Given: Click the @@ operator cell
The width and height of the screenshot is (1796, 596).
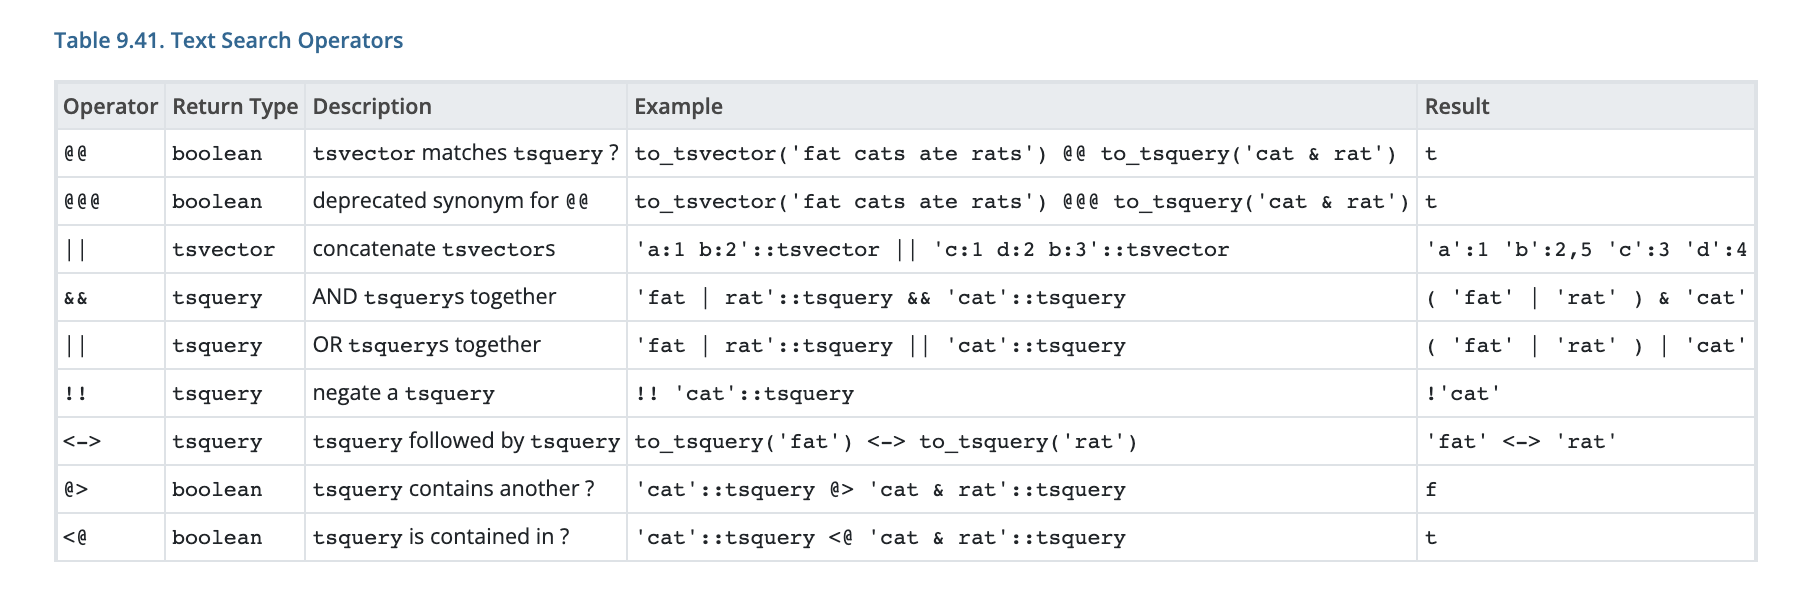Looking at the screenshot, I should point(110,154).
